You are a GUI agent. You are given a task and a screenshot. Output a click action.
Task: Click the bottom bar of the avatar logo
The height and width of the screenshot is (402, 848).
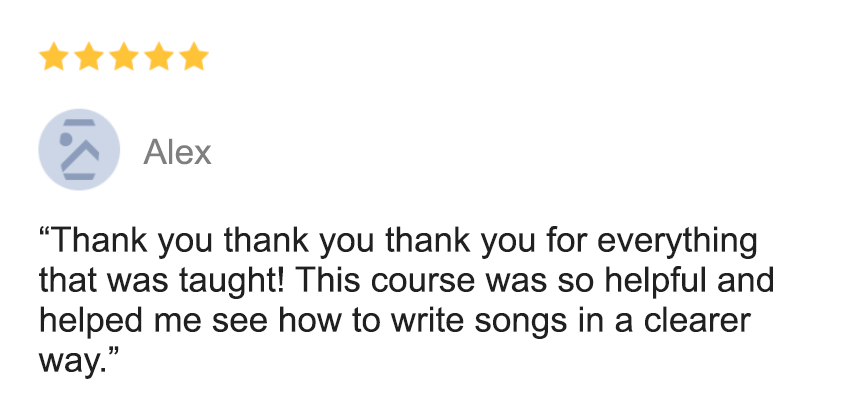click(x=80, y=176)
